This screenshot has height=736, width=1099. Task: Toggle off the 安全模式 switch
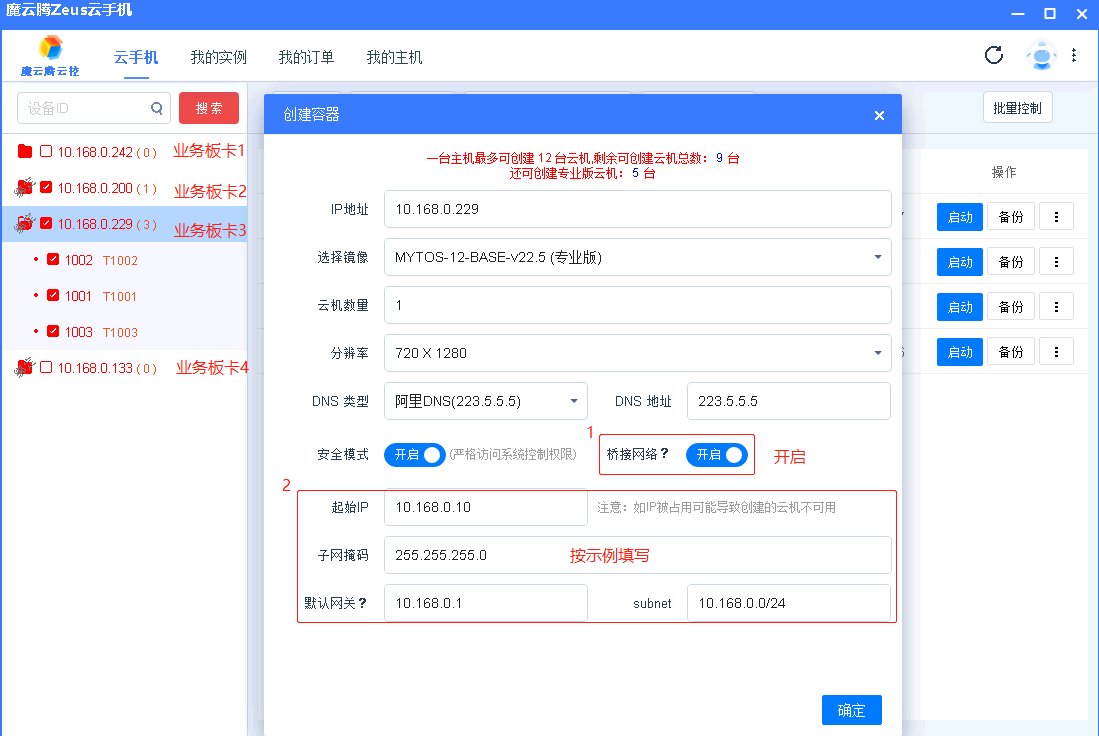click(x=414, y=453)
